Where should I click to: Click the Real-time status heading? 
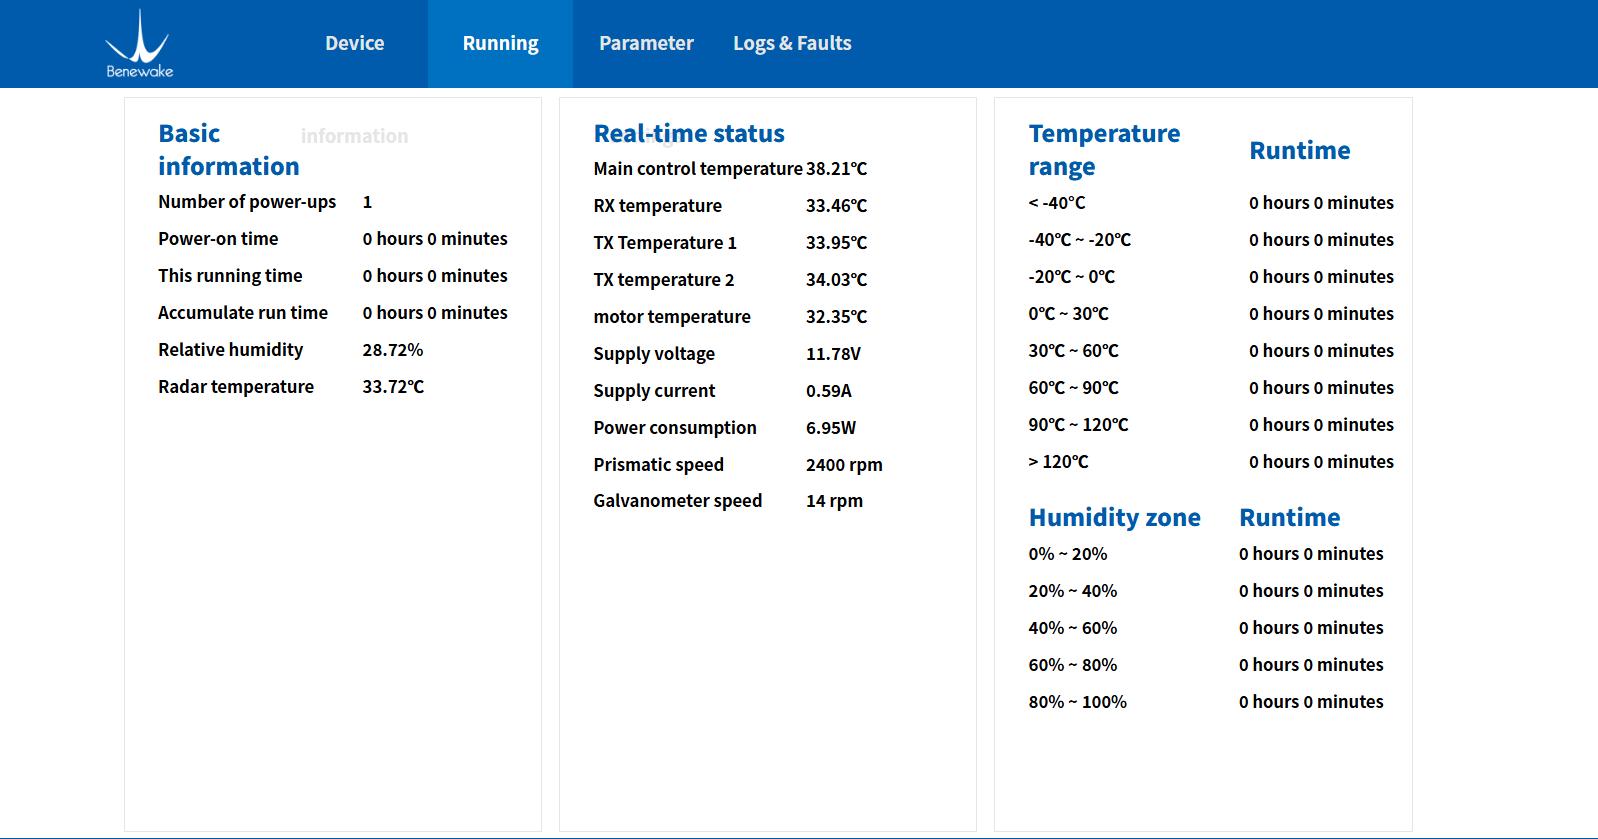point(689,133)
